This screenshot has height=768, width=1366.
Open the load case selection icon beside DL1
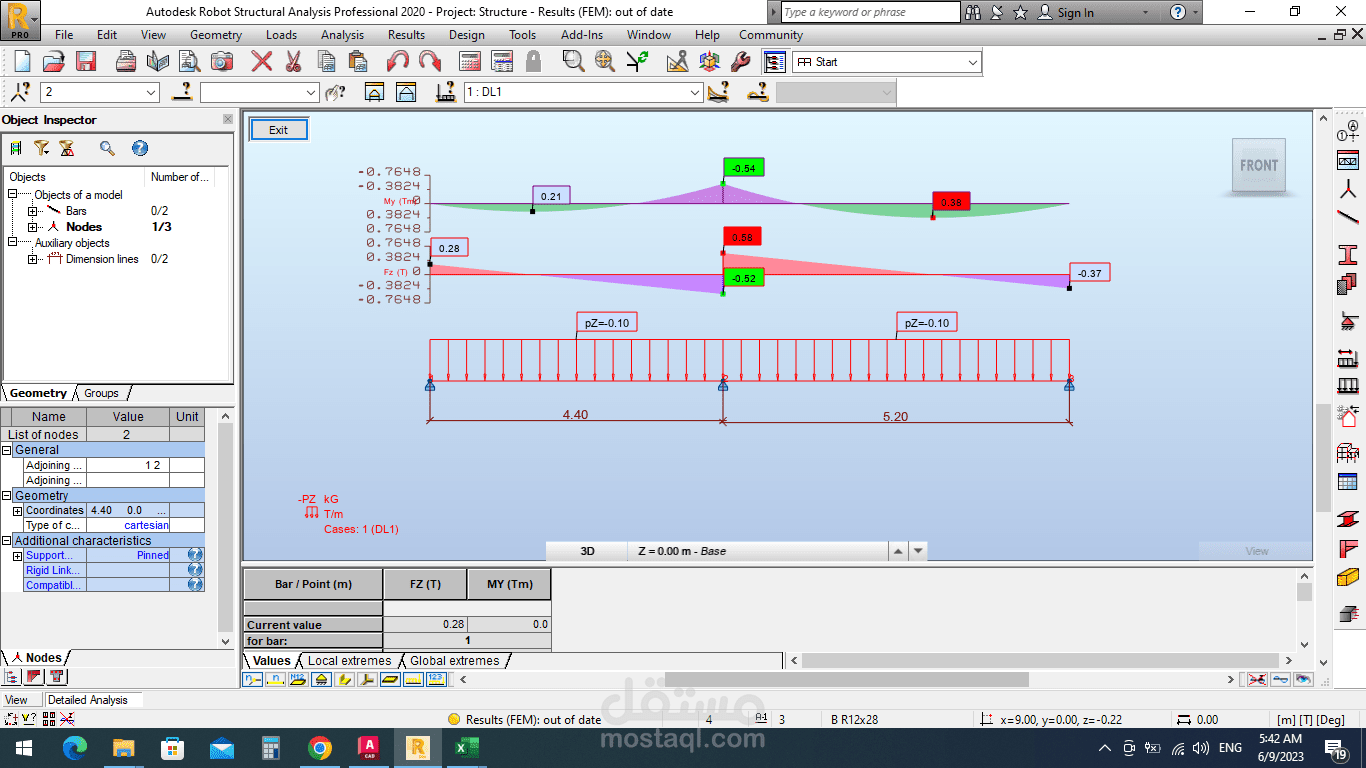coord(447,92)
